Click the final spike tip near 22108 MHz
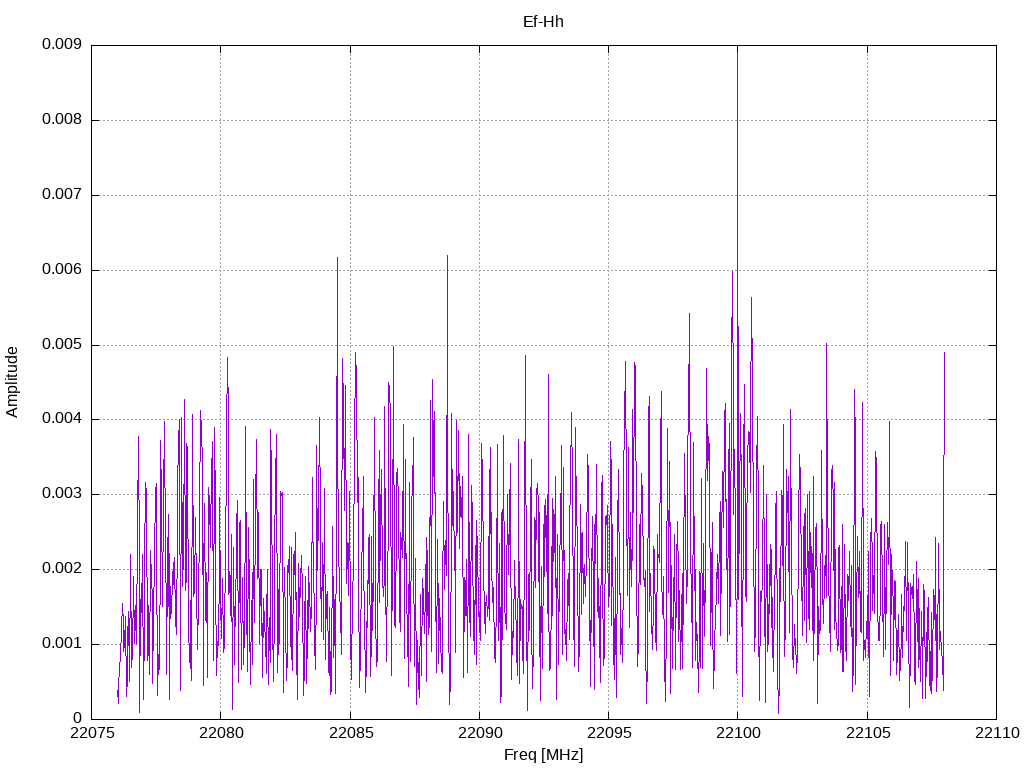 944,352
